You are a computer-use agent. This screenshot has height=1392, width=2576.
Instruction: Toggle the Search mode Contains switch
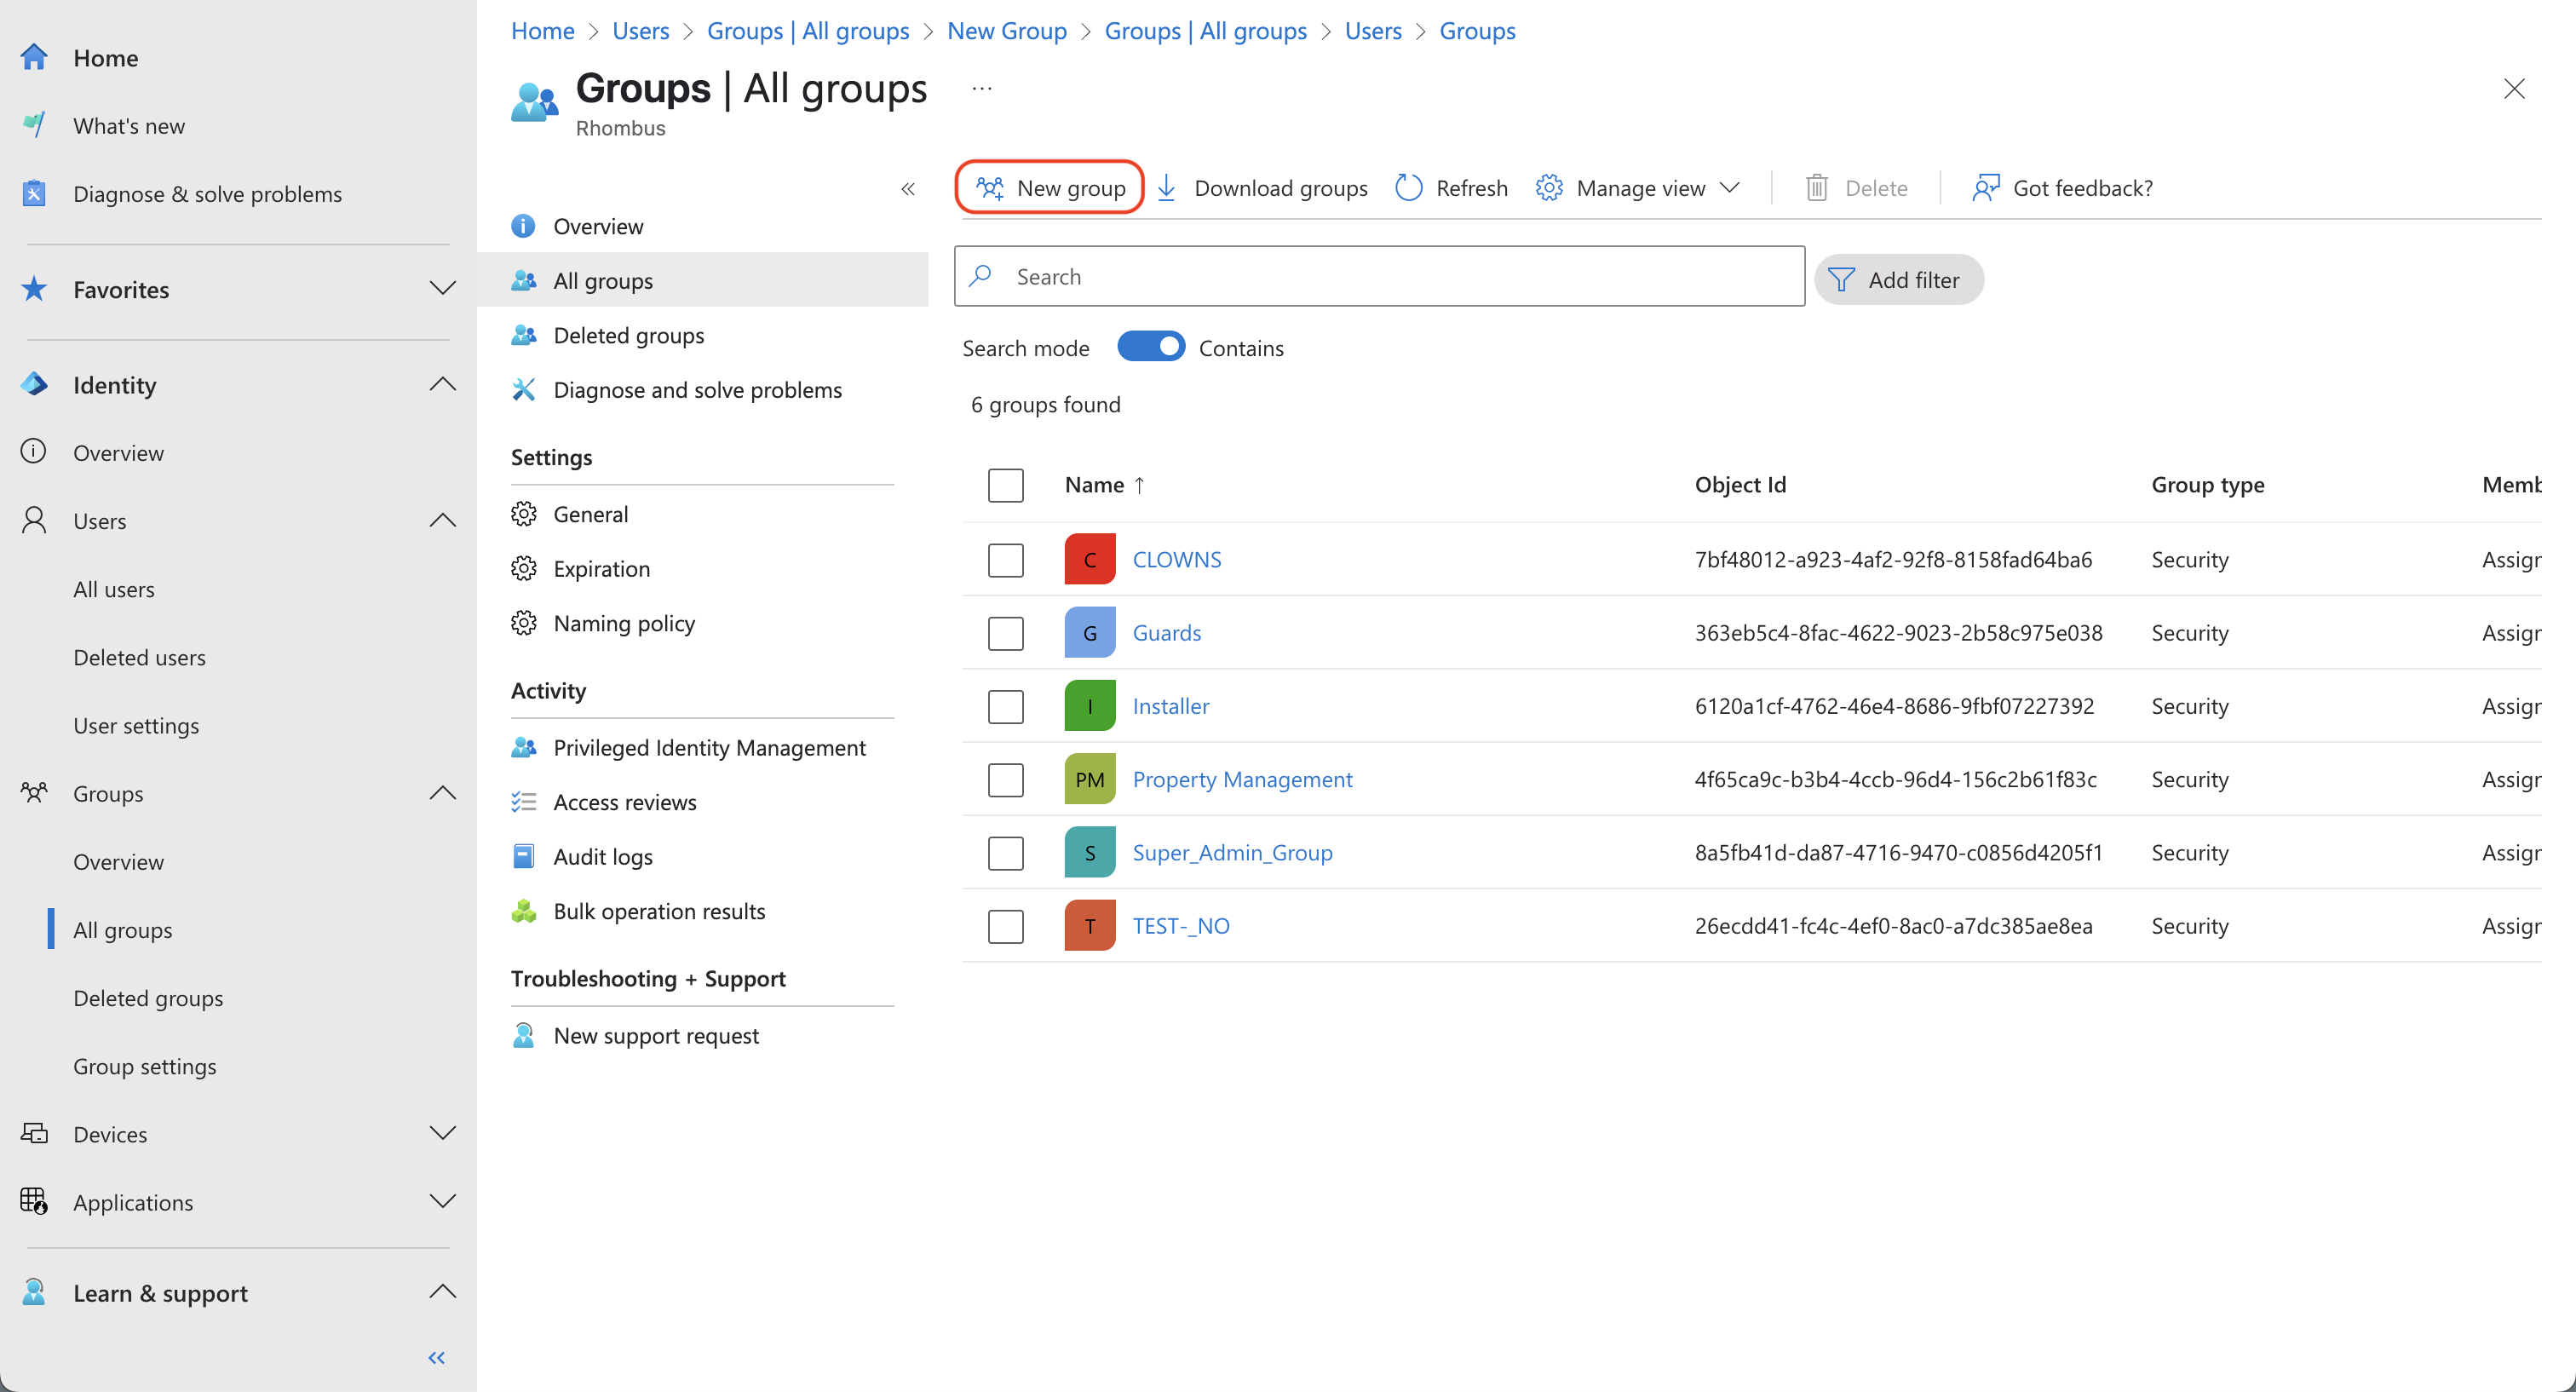tap(1151, 347)
